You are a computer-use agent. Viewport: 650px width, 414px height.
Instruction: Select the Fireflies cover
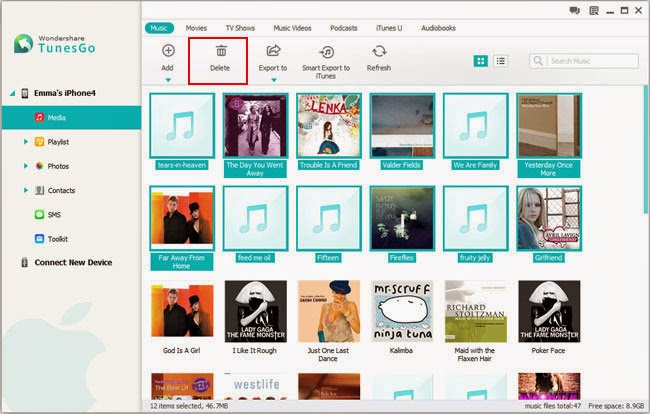[x=402, y=218]
